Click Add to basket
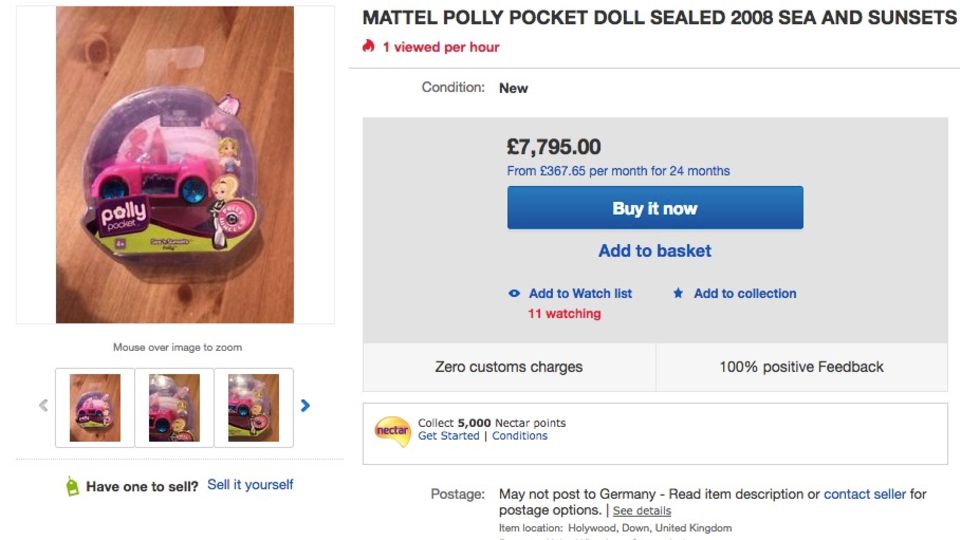Image resolution: width=960 pixels, height=540 pixels. point(655,251)
